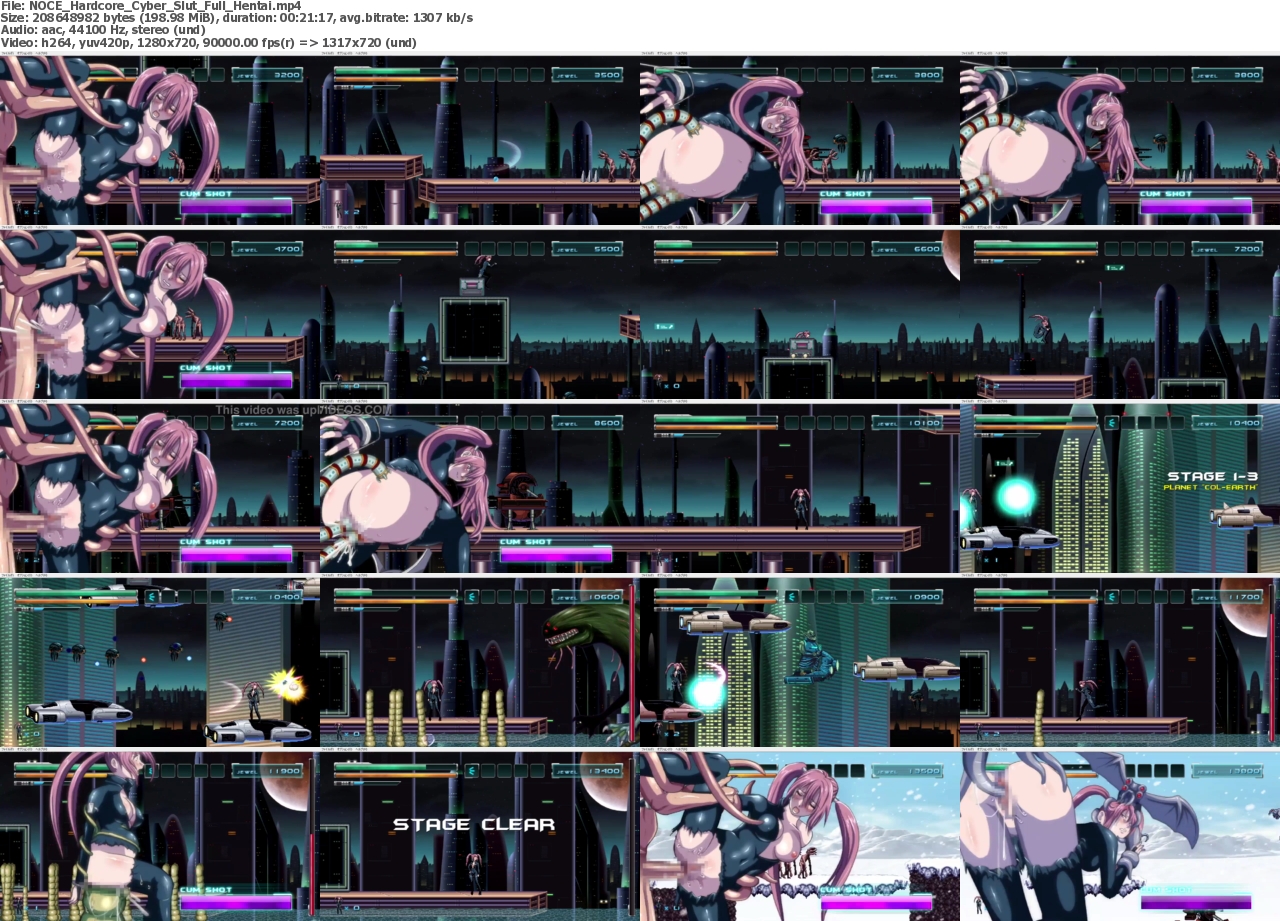Click the 'Size: 208648982 bytes' header line

(237, 18)
